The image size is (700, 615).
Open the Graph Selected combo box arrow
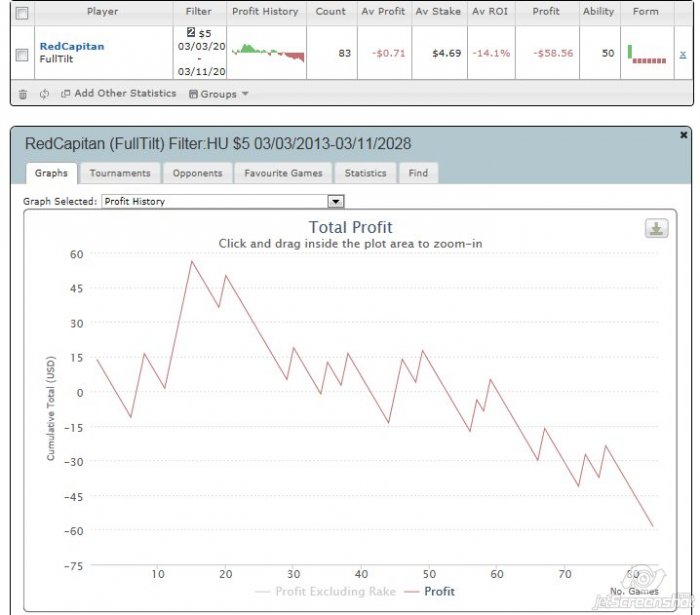pyautogui.click(x=336, y=202)
